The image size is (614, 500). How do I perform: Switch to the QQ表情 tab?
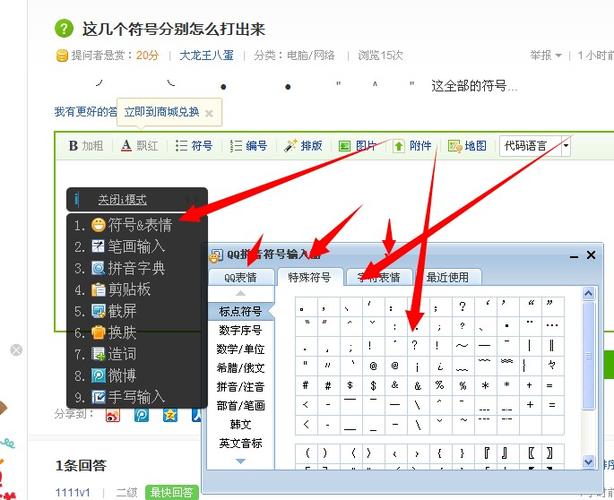(x=240, y=278)
